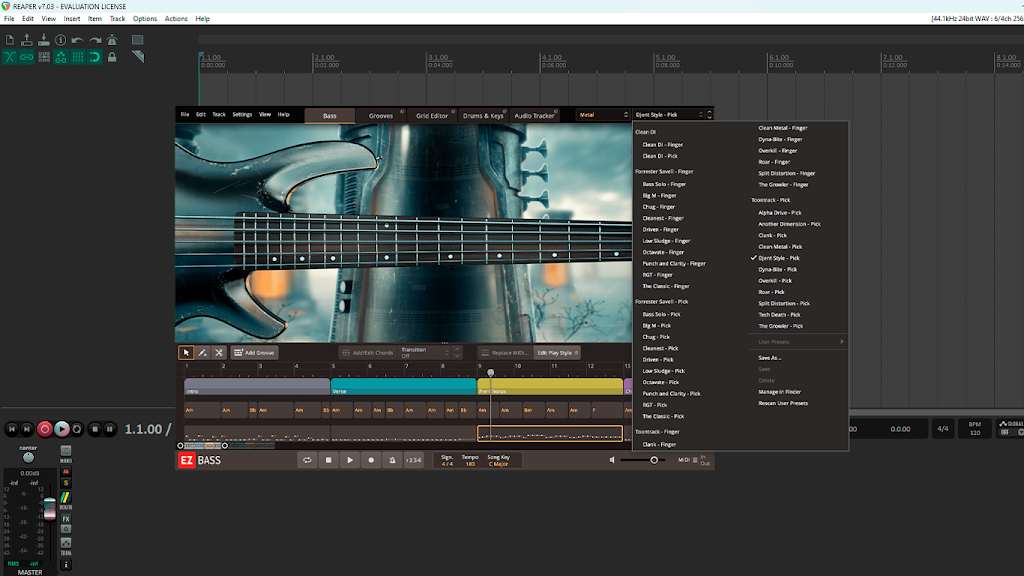Open the Djent Style - Pick preset dropdown
This screenshot has height=576, width=1024.
tap(669, 115)
